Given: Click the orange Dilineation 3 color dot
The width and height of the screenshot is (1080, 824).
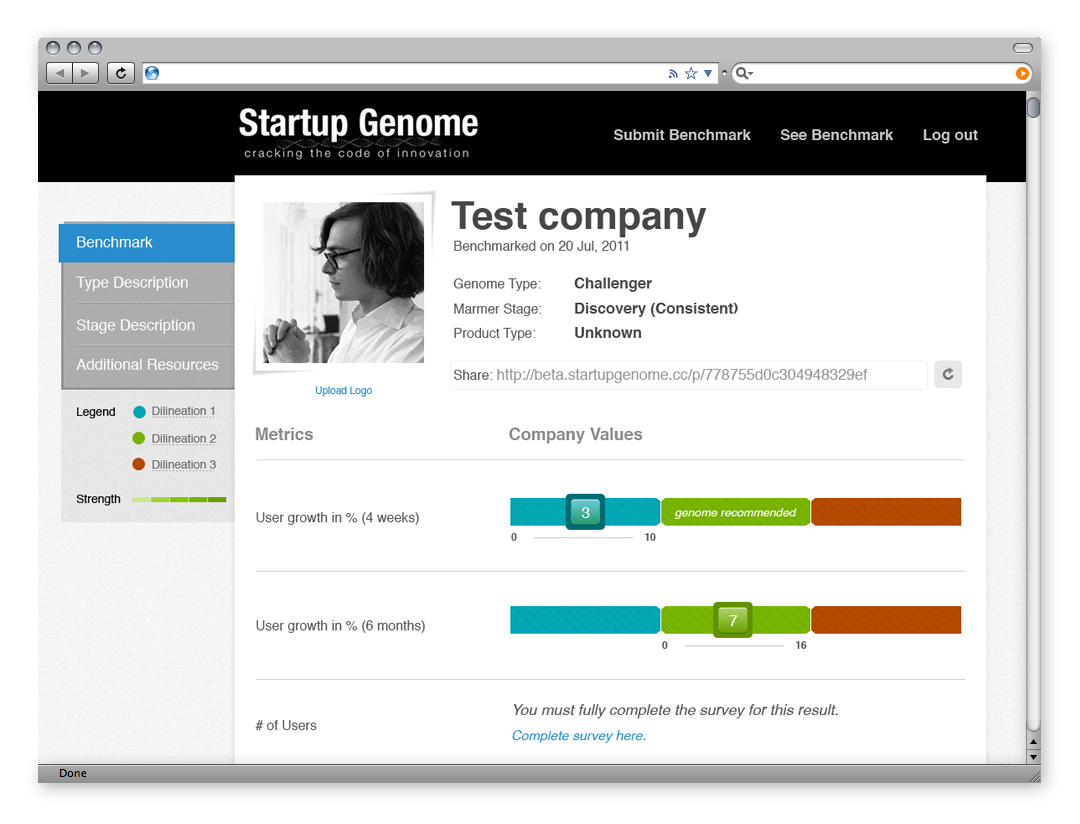Looking at the screenshot, I should coord(138,464).
